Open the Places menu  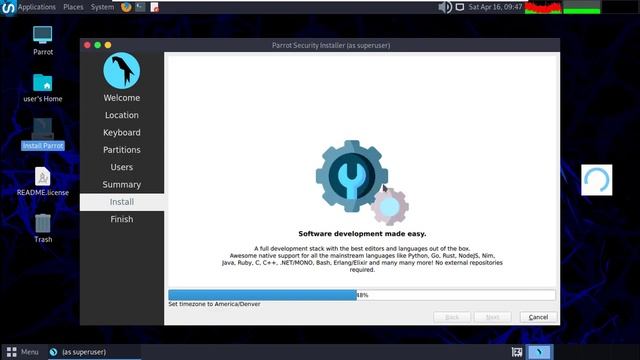pos(73,7)
